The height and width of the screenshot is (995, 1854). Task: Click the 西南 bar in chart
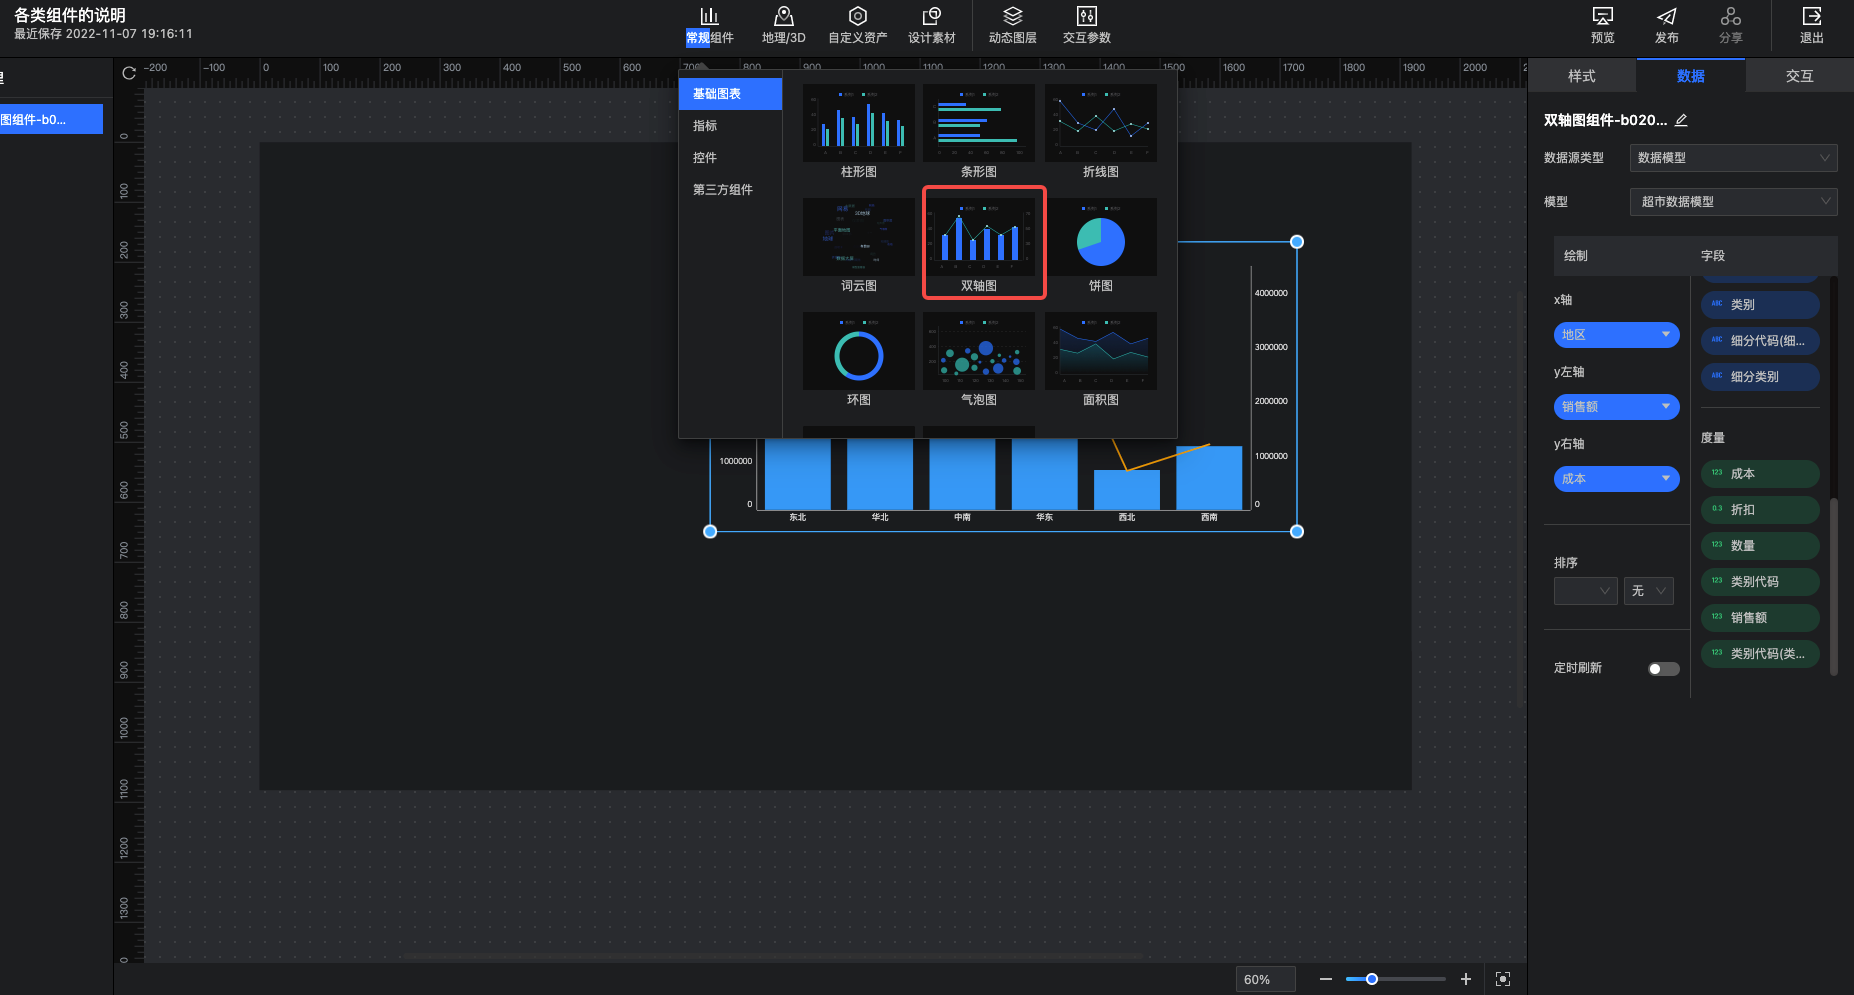[x=1209, y=478]
